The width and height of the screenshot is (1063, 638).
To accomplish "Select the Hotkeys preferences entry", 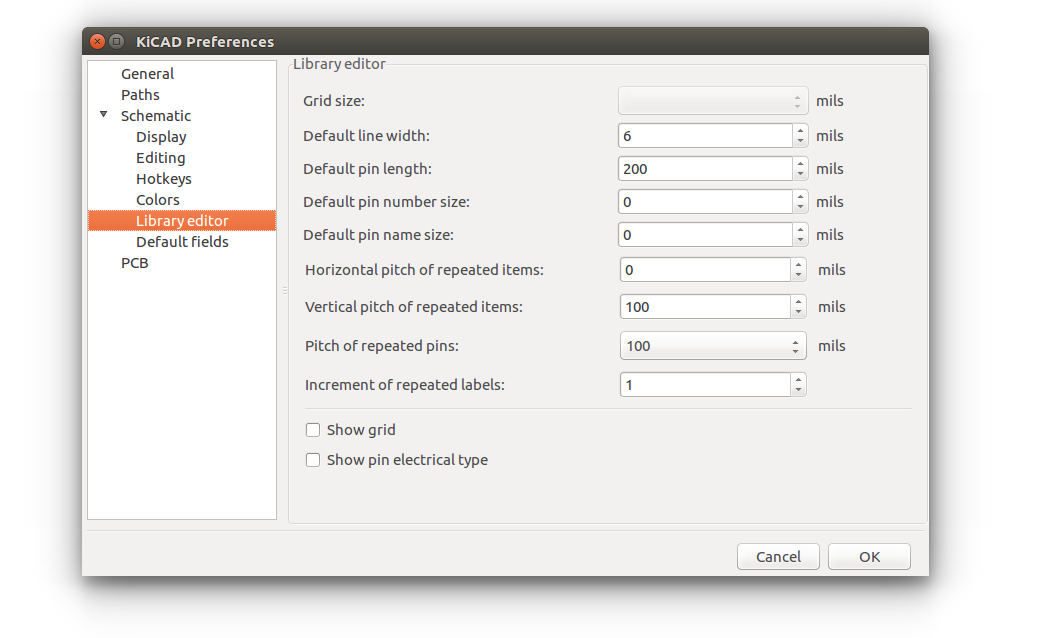I will point(163,179).
